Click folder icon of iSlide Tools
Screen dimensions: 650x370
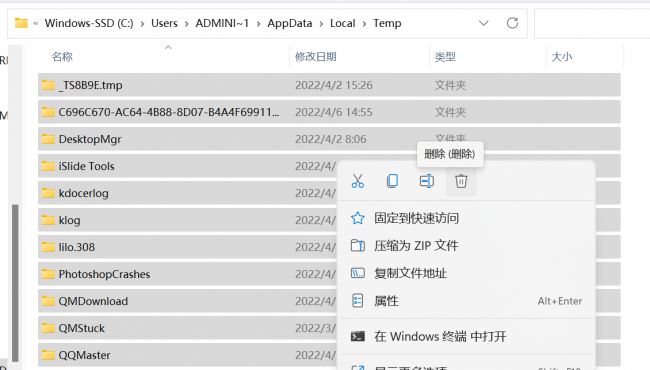coord(48,166)
